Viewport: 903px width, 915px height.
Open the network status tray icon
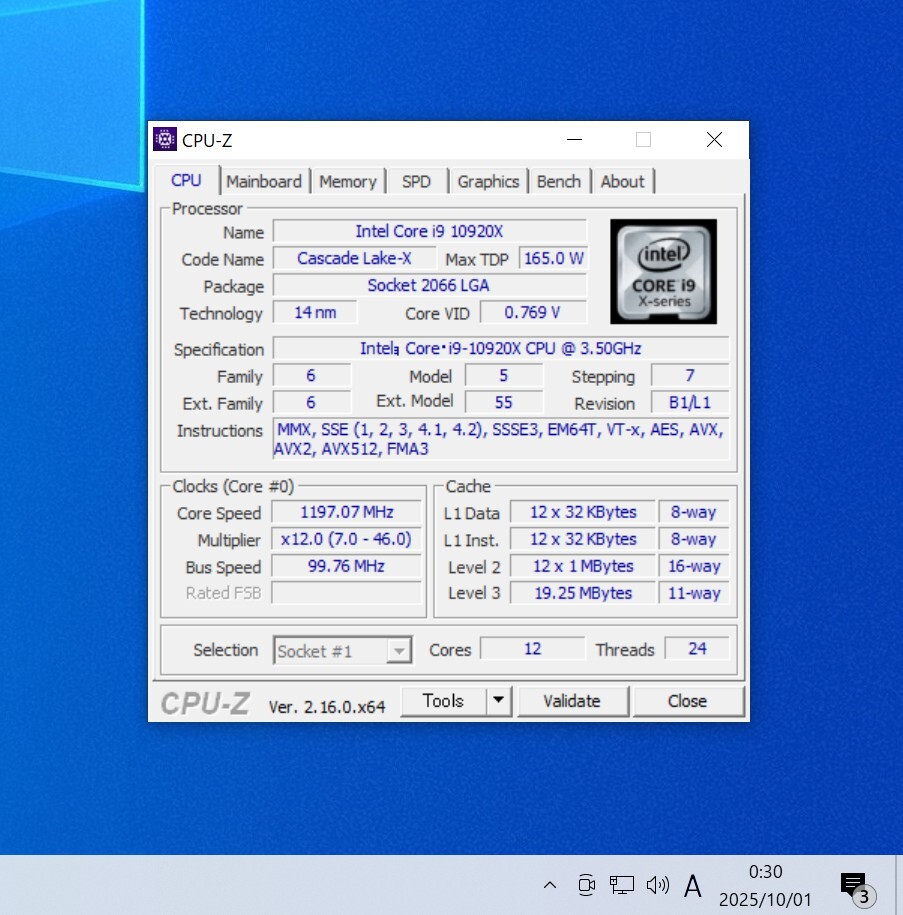coord(621,885)
